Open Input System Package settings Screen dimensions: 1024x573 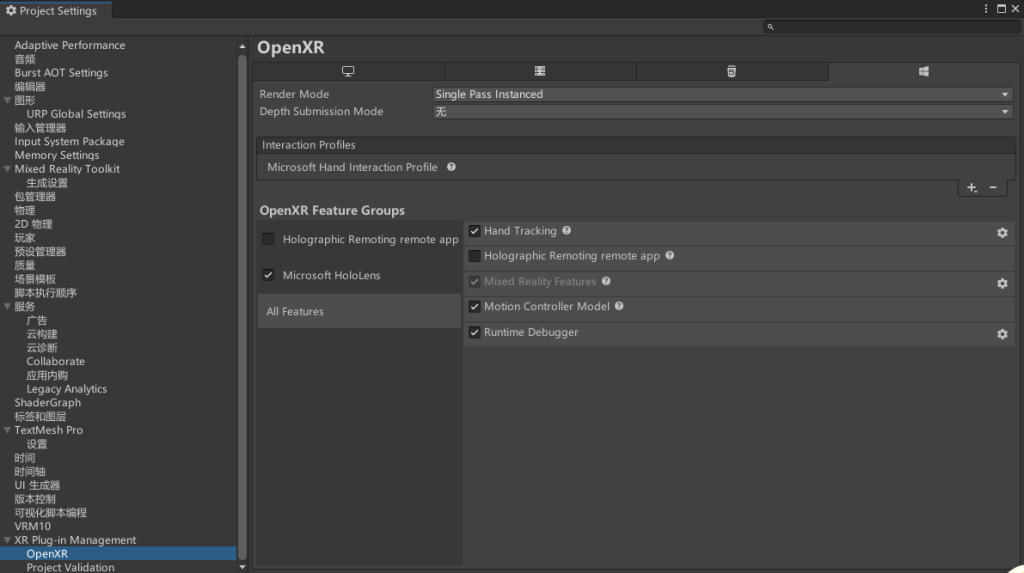[x=69, y=141]
